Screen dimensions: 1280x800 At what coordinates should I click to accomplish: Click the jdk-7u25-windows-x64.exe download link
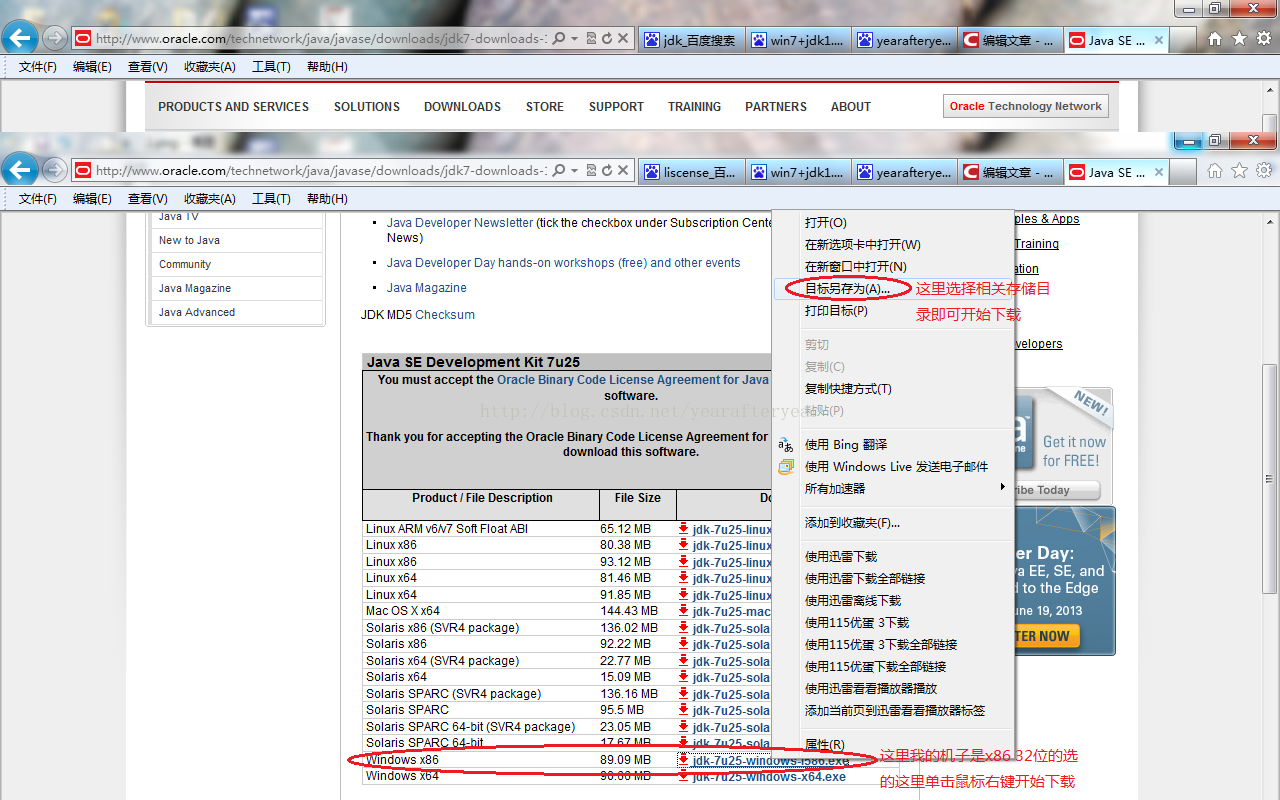coord(769,777)
